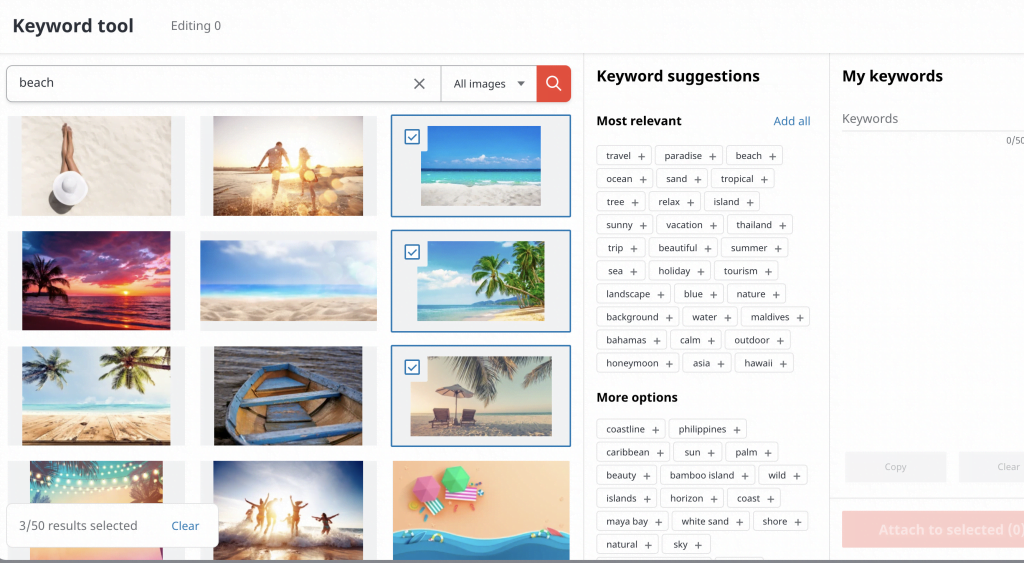Add the 'paradise' keyword with plus icon
This screenshot has height=563, width=1024.
(x=713, y=156)
